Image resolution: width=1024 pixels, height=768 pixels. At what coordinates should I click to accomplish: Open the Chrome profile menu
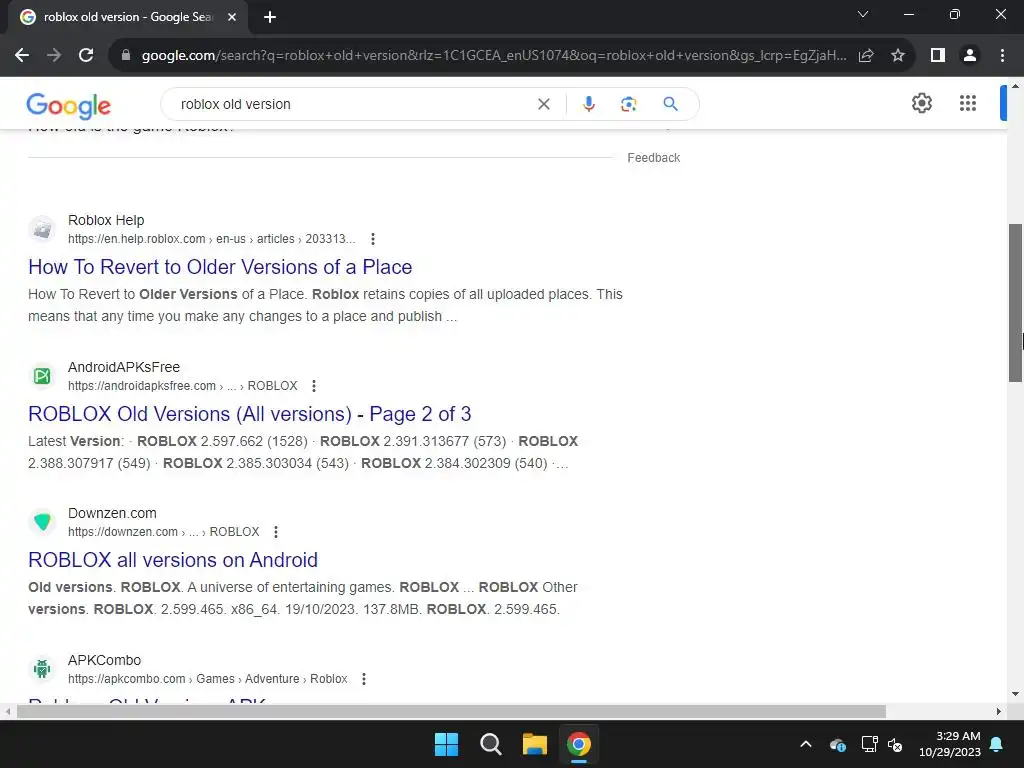click(970, 56)
